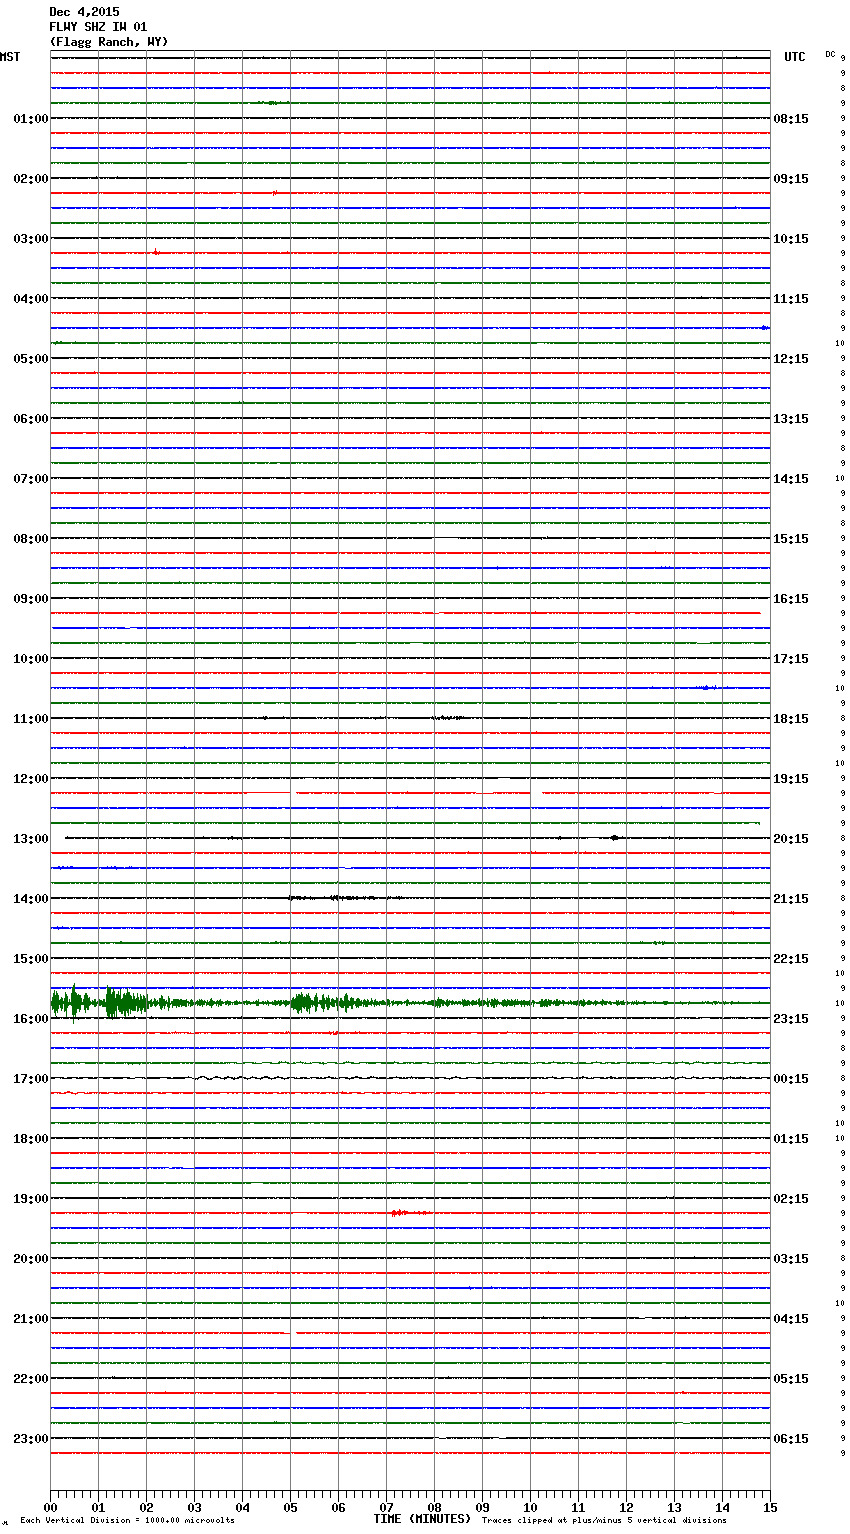Click the minute '12' tick label on time axis
The height and width of the screenshot is (1534, 850).
point(626,1507)
